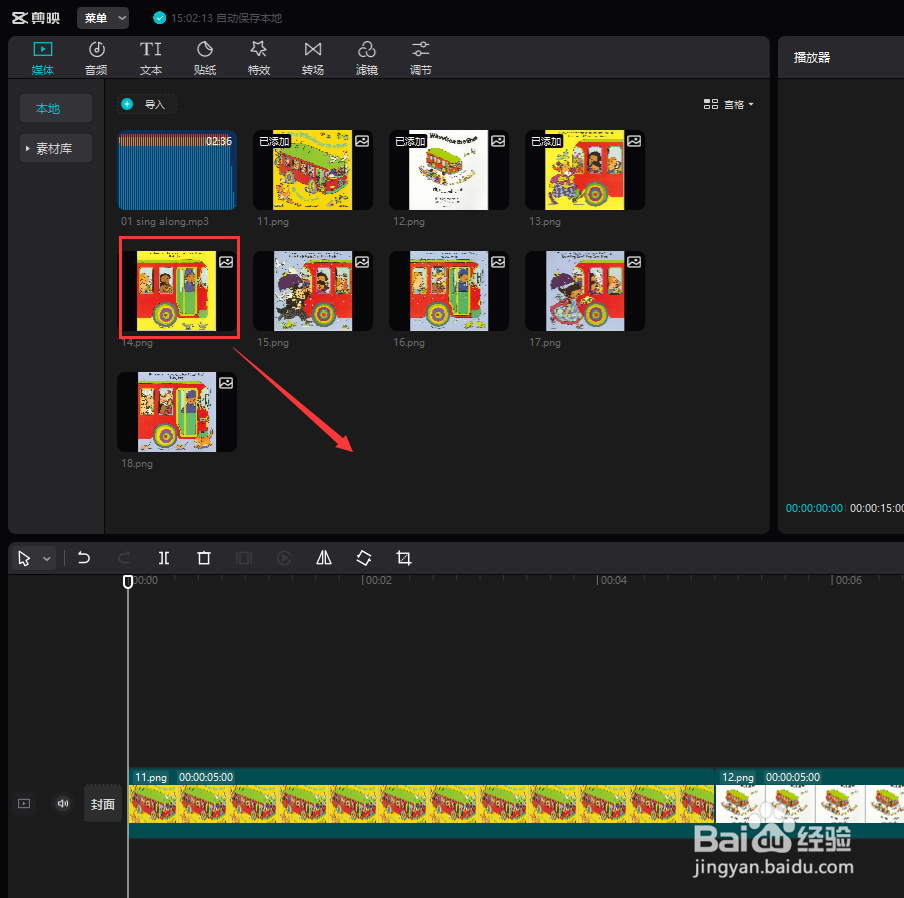The image size is (904, 898).
Task: Click the reverse playback tool icon
Action: click(284, 558)
